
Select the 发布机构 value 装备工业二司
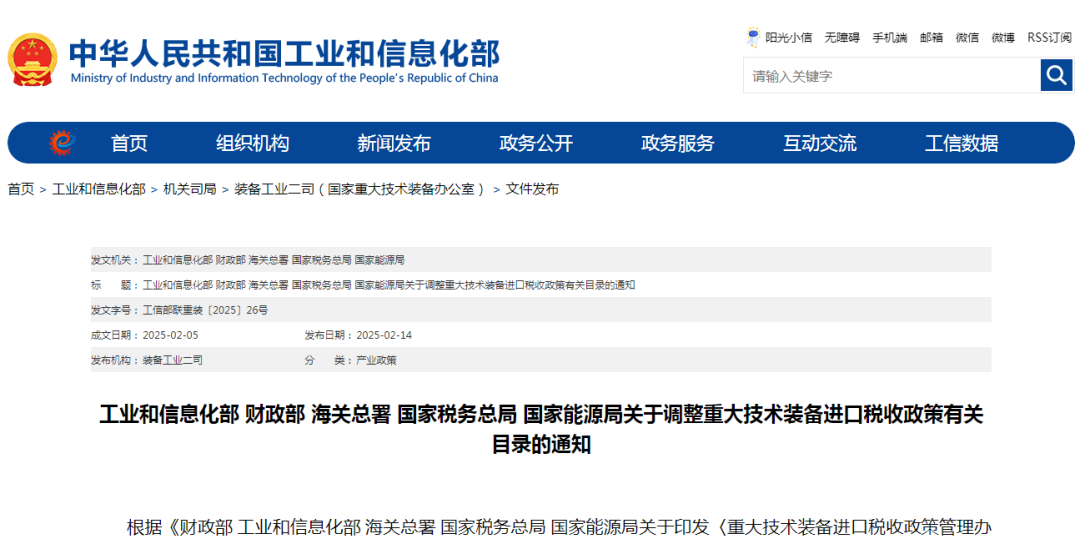(173, 360)
